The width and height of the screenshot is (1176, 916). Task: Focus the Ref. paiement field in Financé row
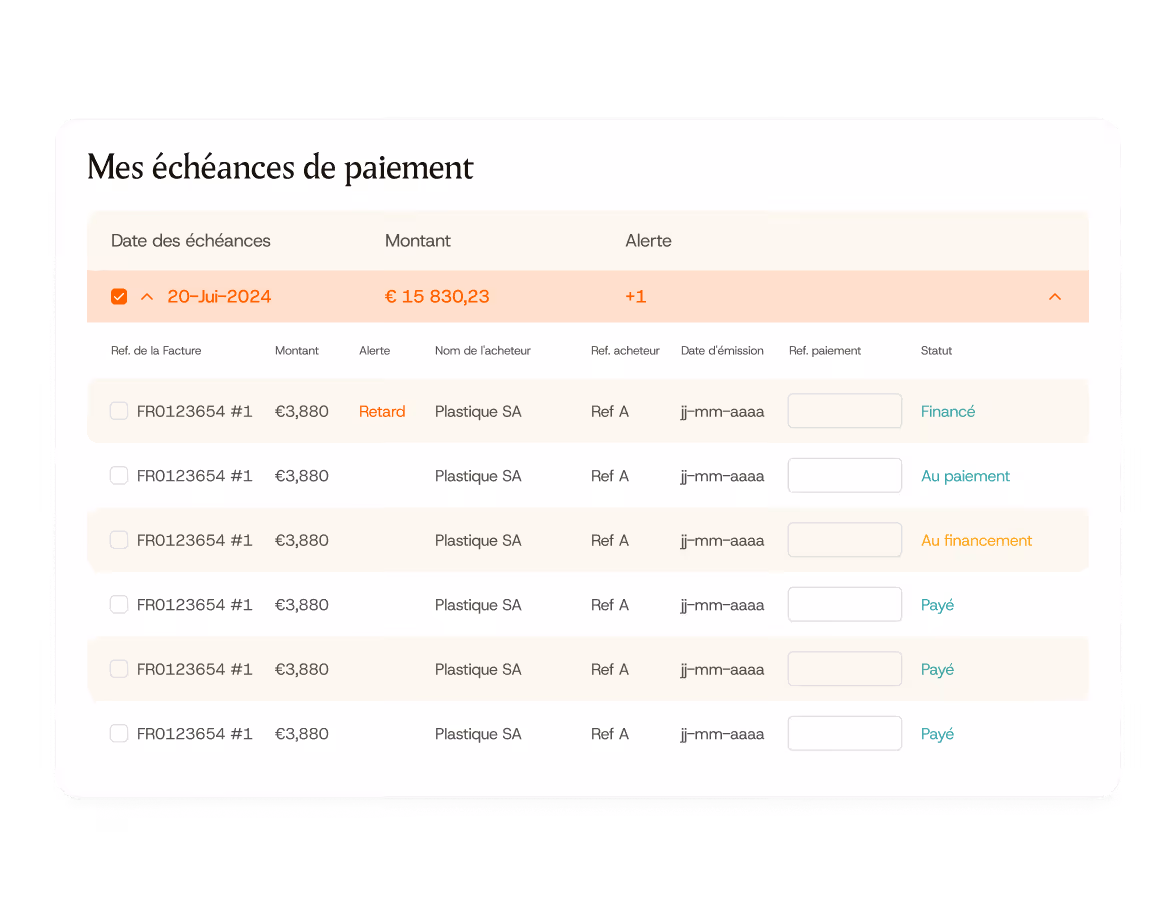click(844, 411)
